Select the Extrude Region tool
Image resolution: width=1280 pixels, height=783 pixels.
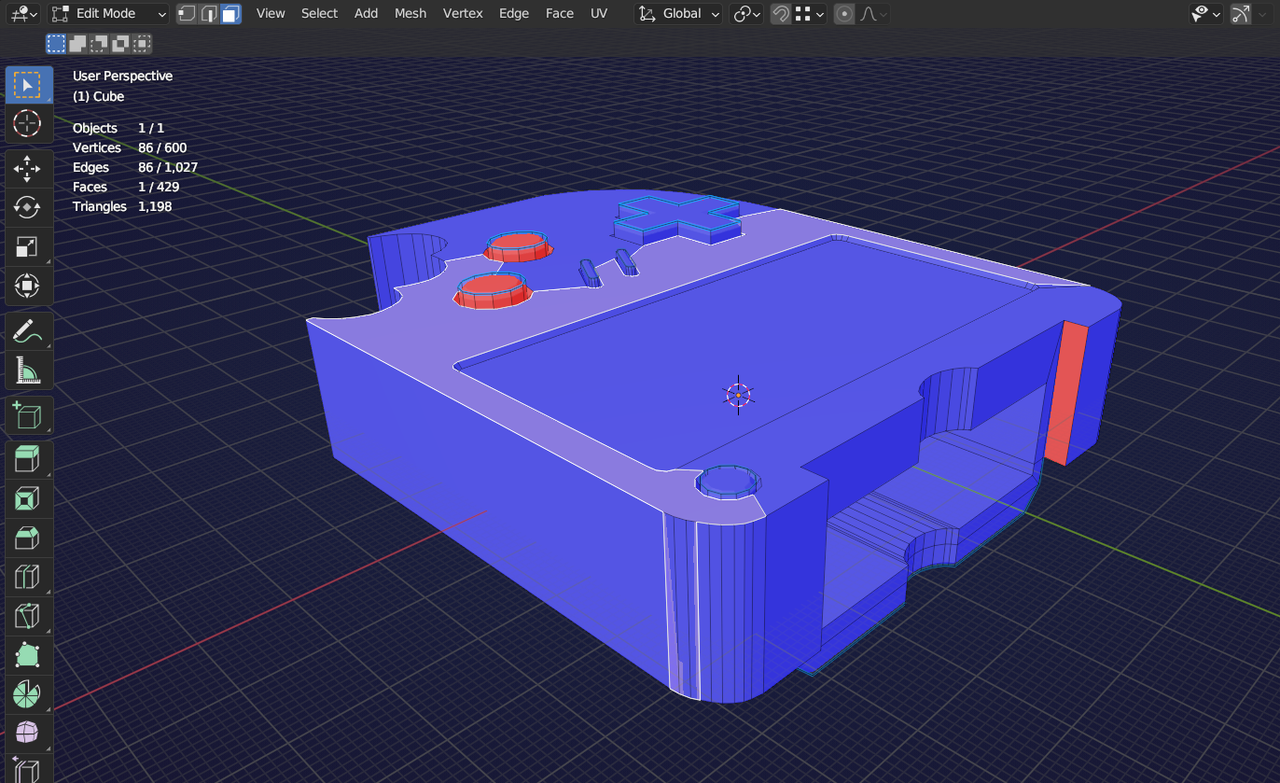click(27, 460)
